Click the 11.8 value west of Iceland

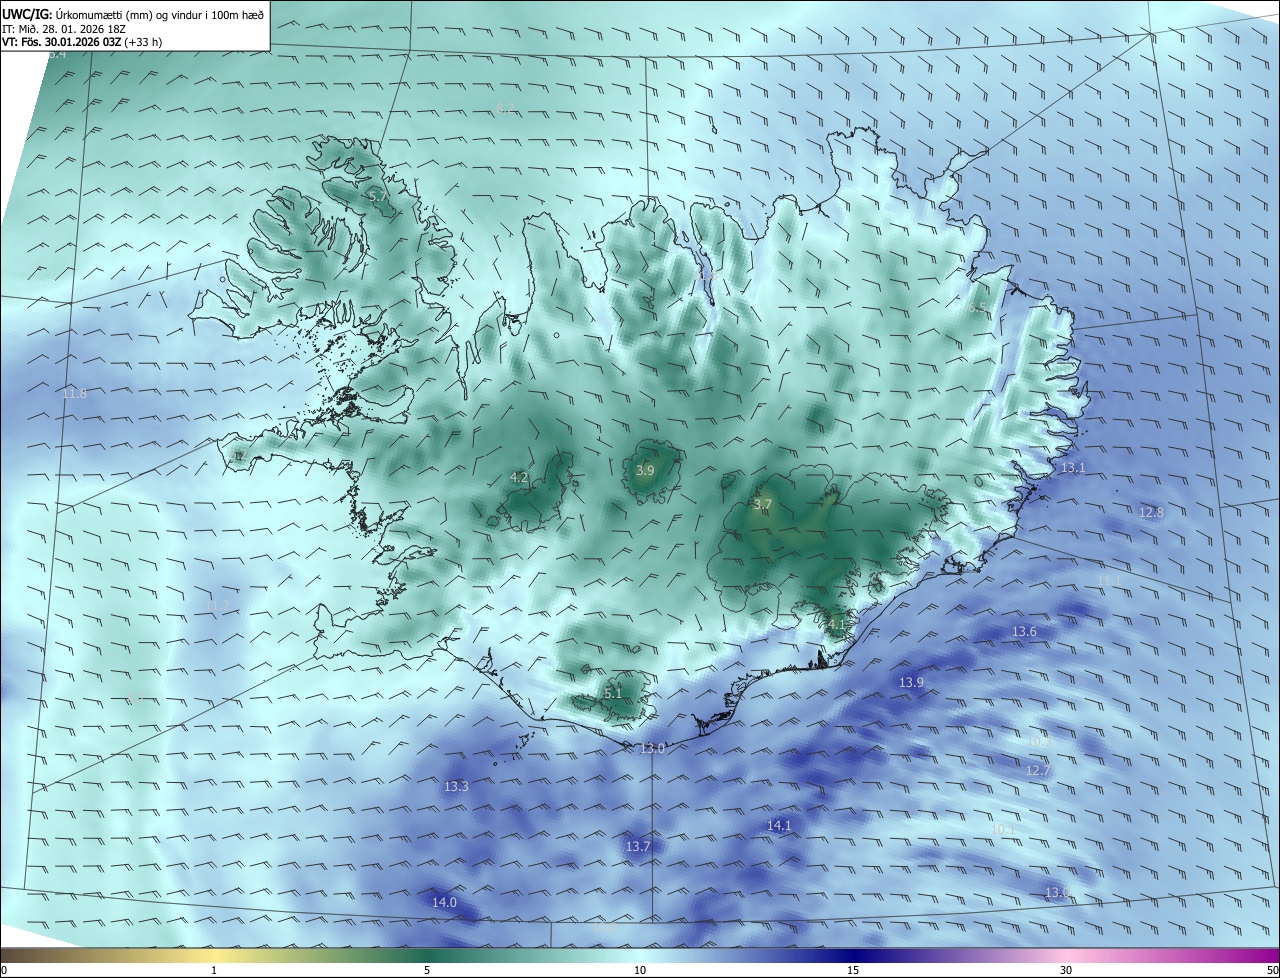point(75,394)
